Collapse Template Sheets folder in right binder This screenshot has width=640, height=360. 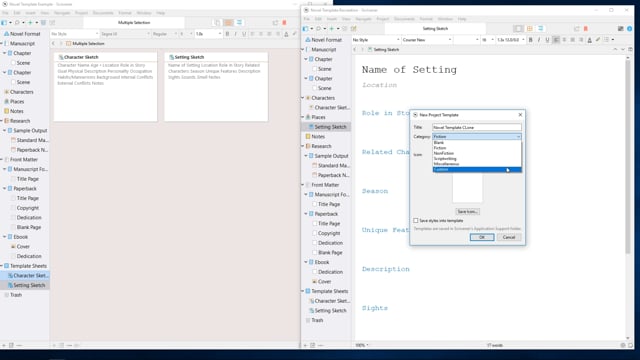click(x=303, y=291)
